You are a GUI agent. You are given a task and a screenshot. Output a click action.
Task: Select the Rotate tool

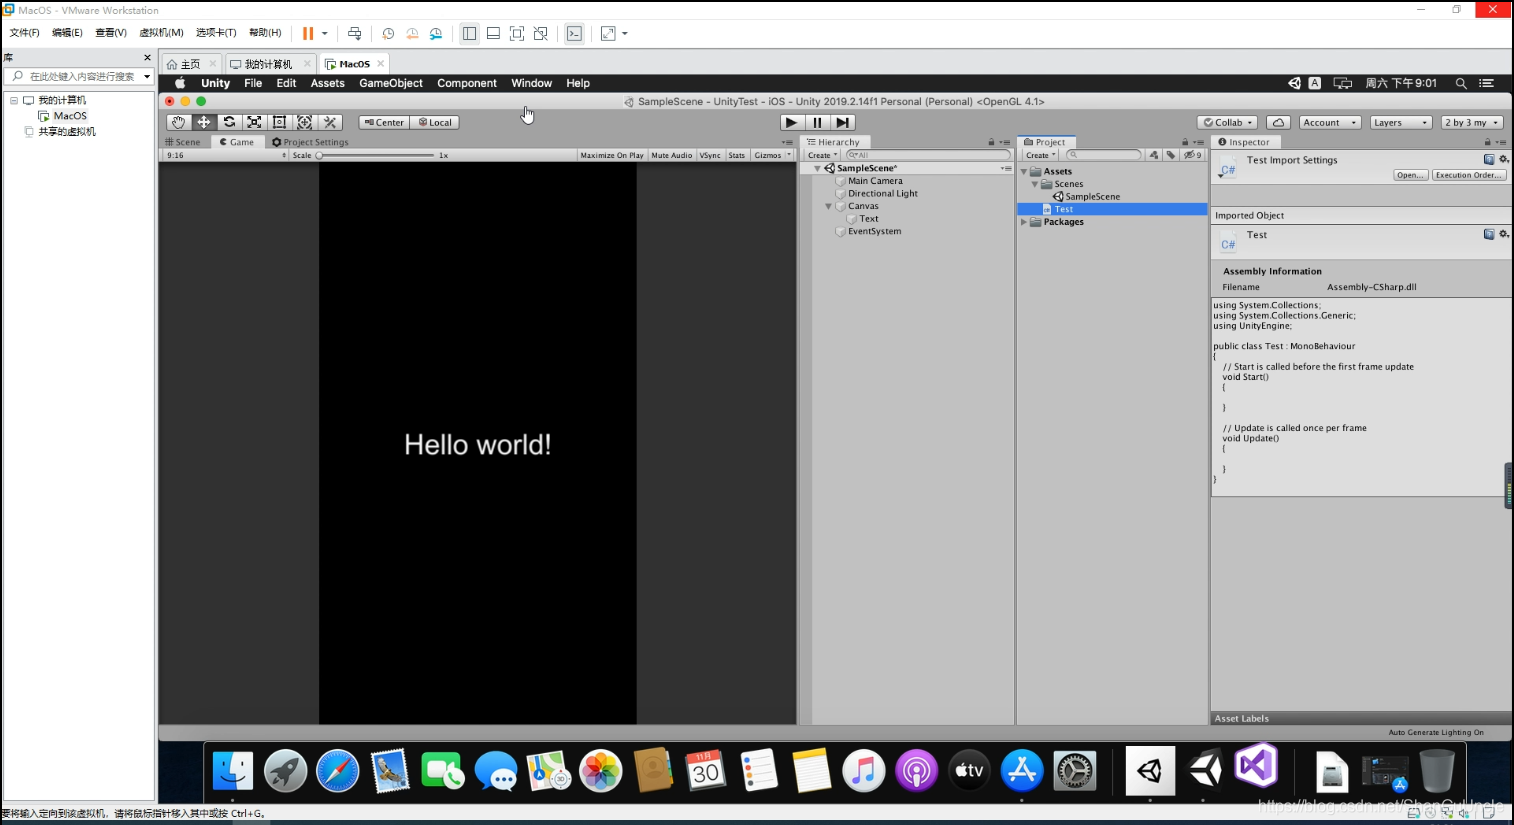point(229,122)
